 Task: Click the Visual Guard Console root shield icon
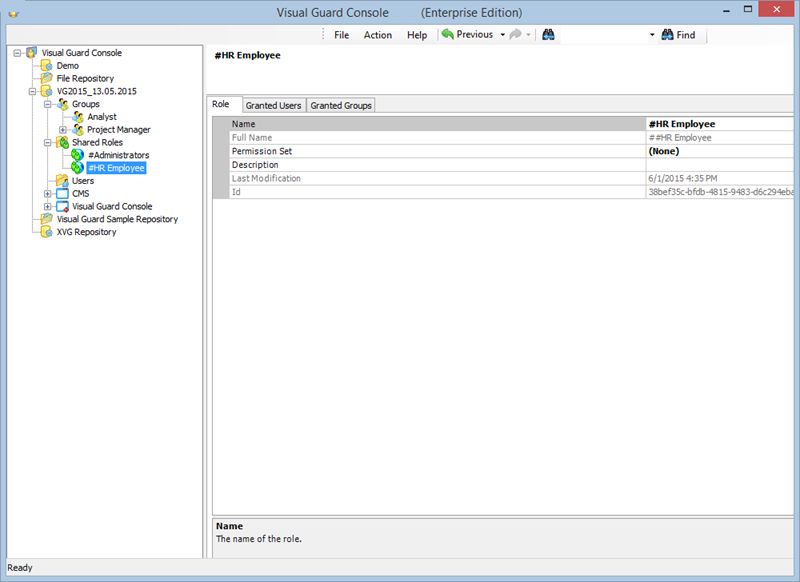32,53
